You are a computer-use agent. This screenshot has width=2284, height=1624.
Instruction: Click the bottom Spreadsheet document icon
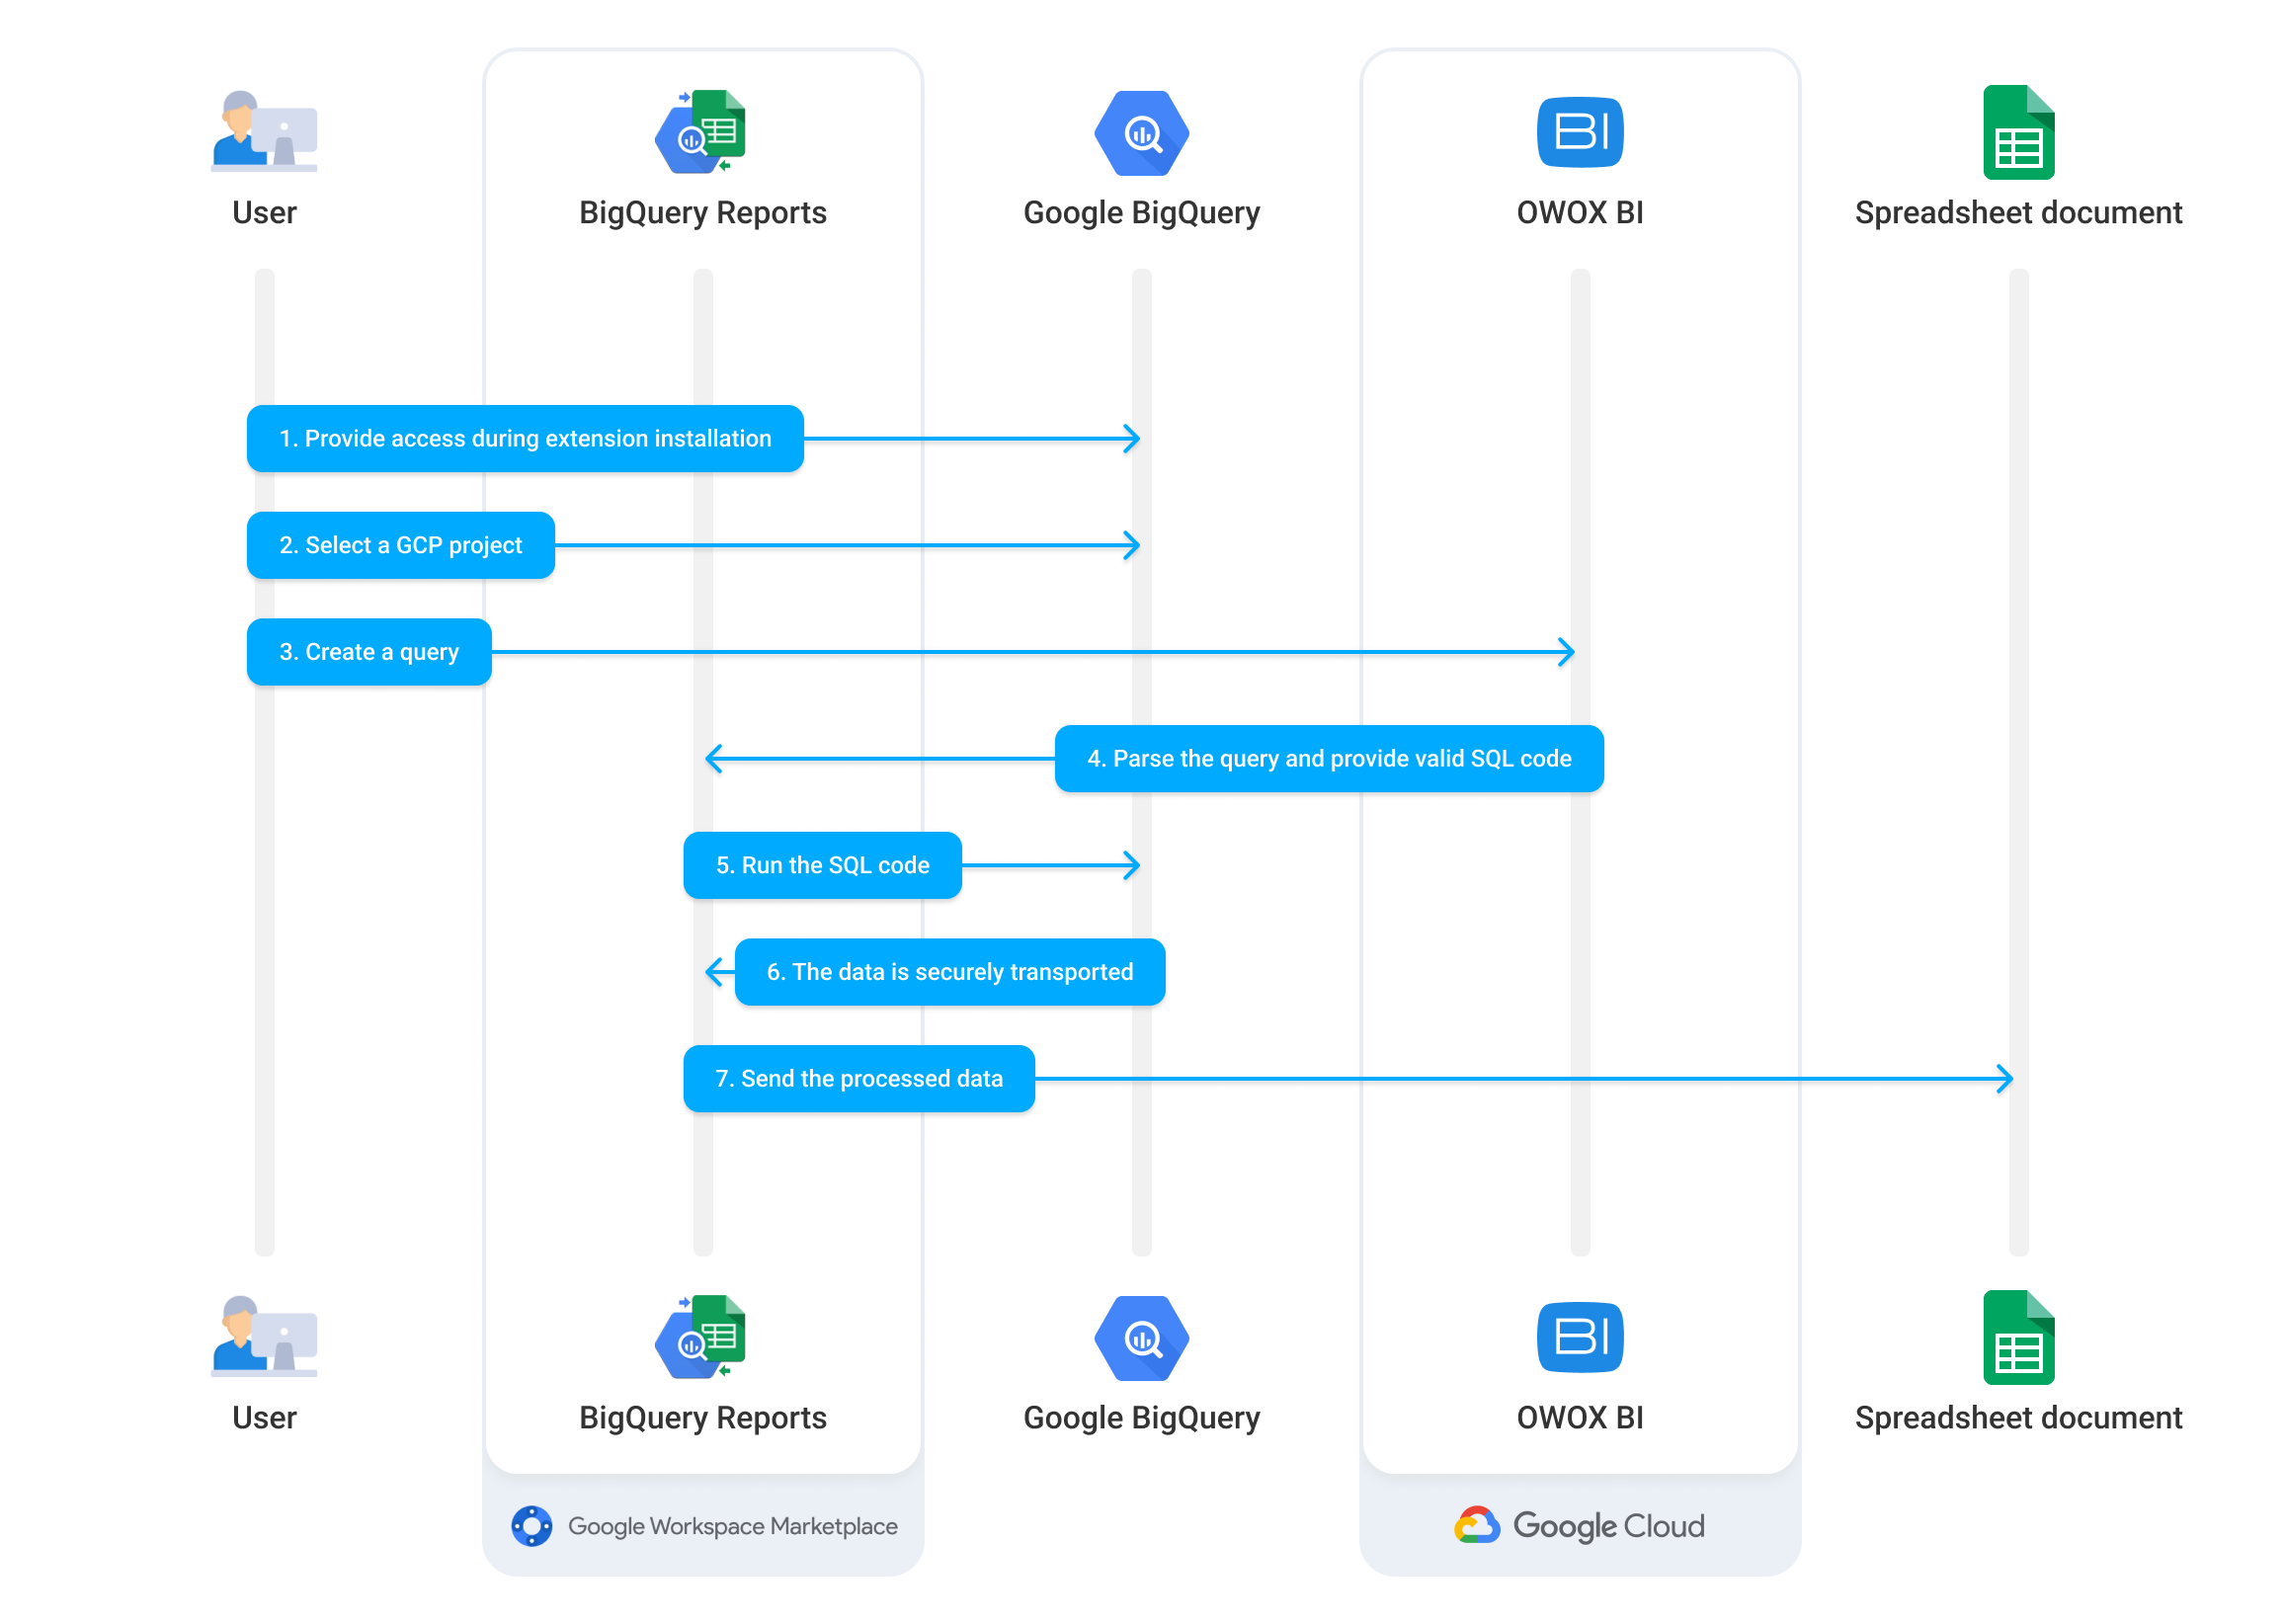click(x=2018, y=1338)
